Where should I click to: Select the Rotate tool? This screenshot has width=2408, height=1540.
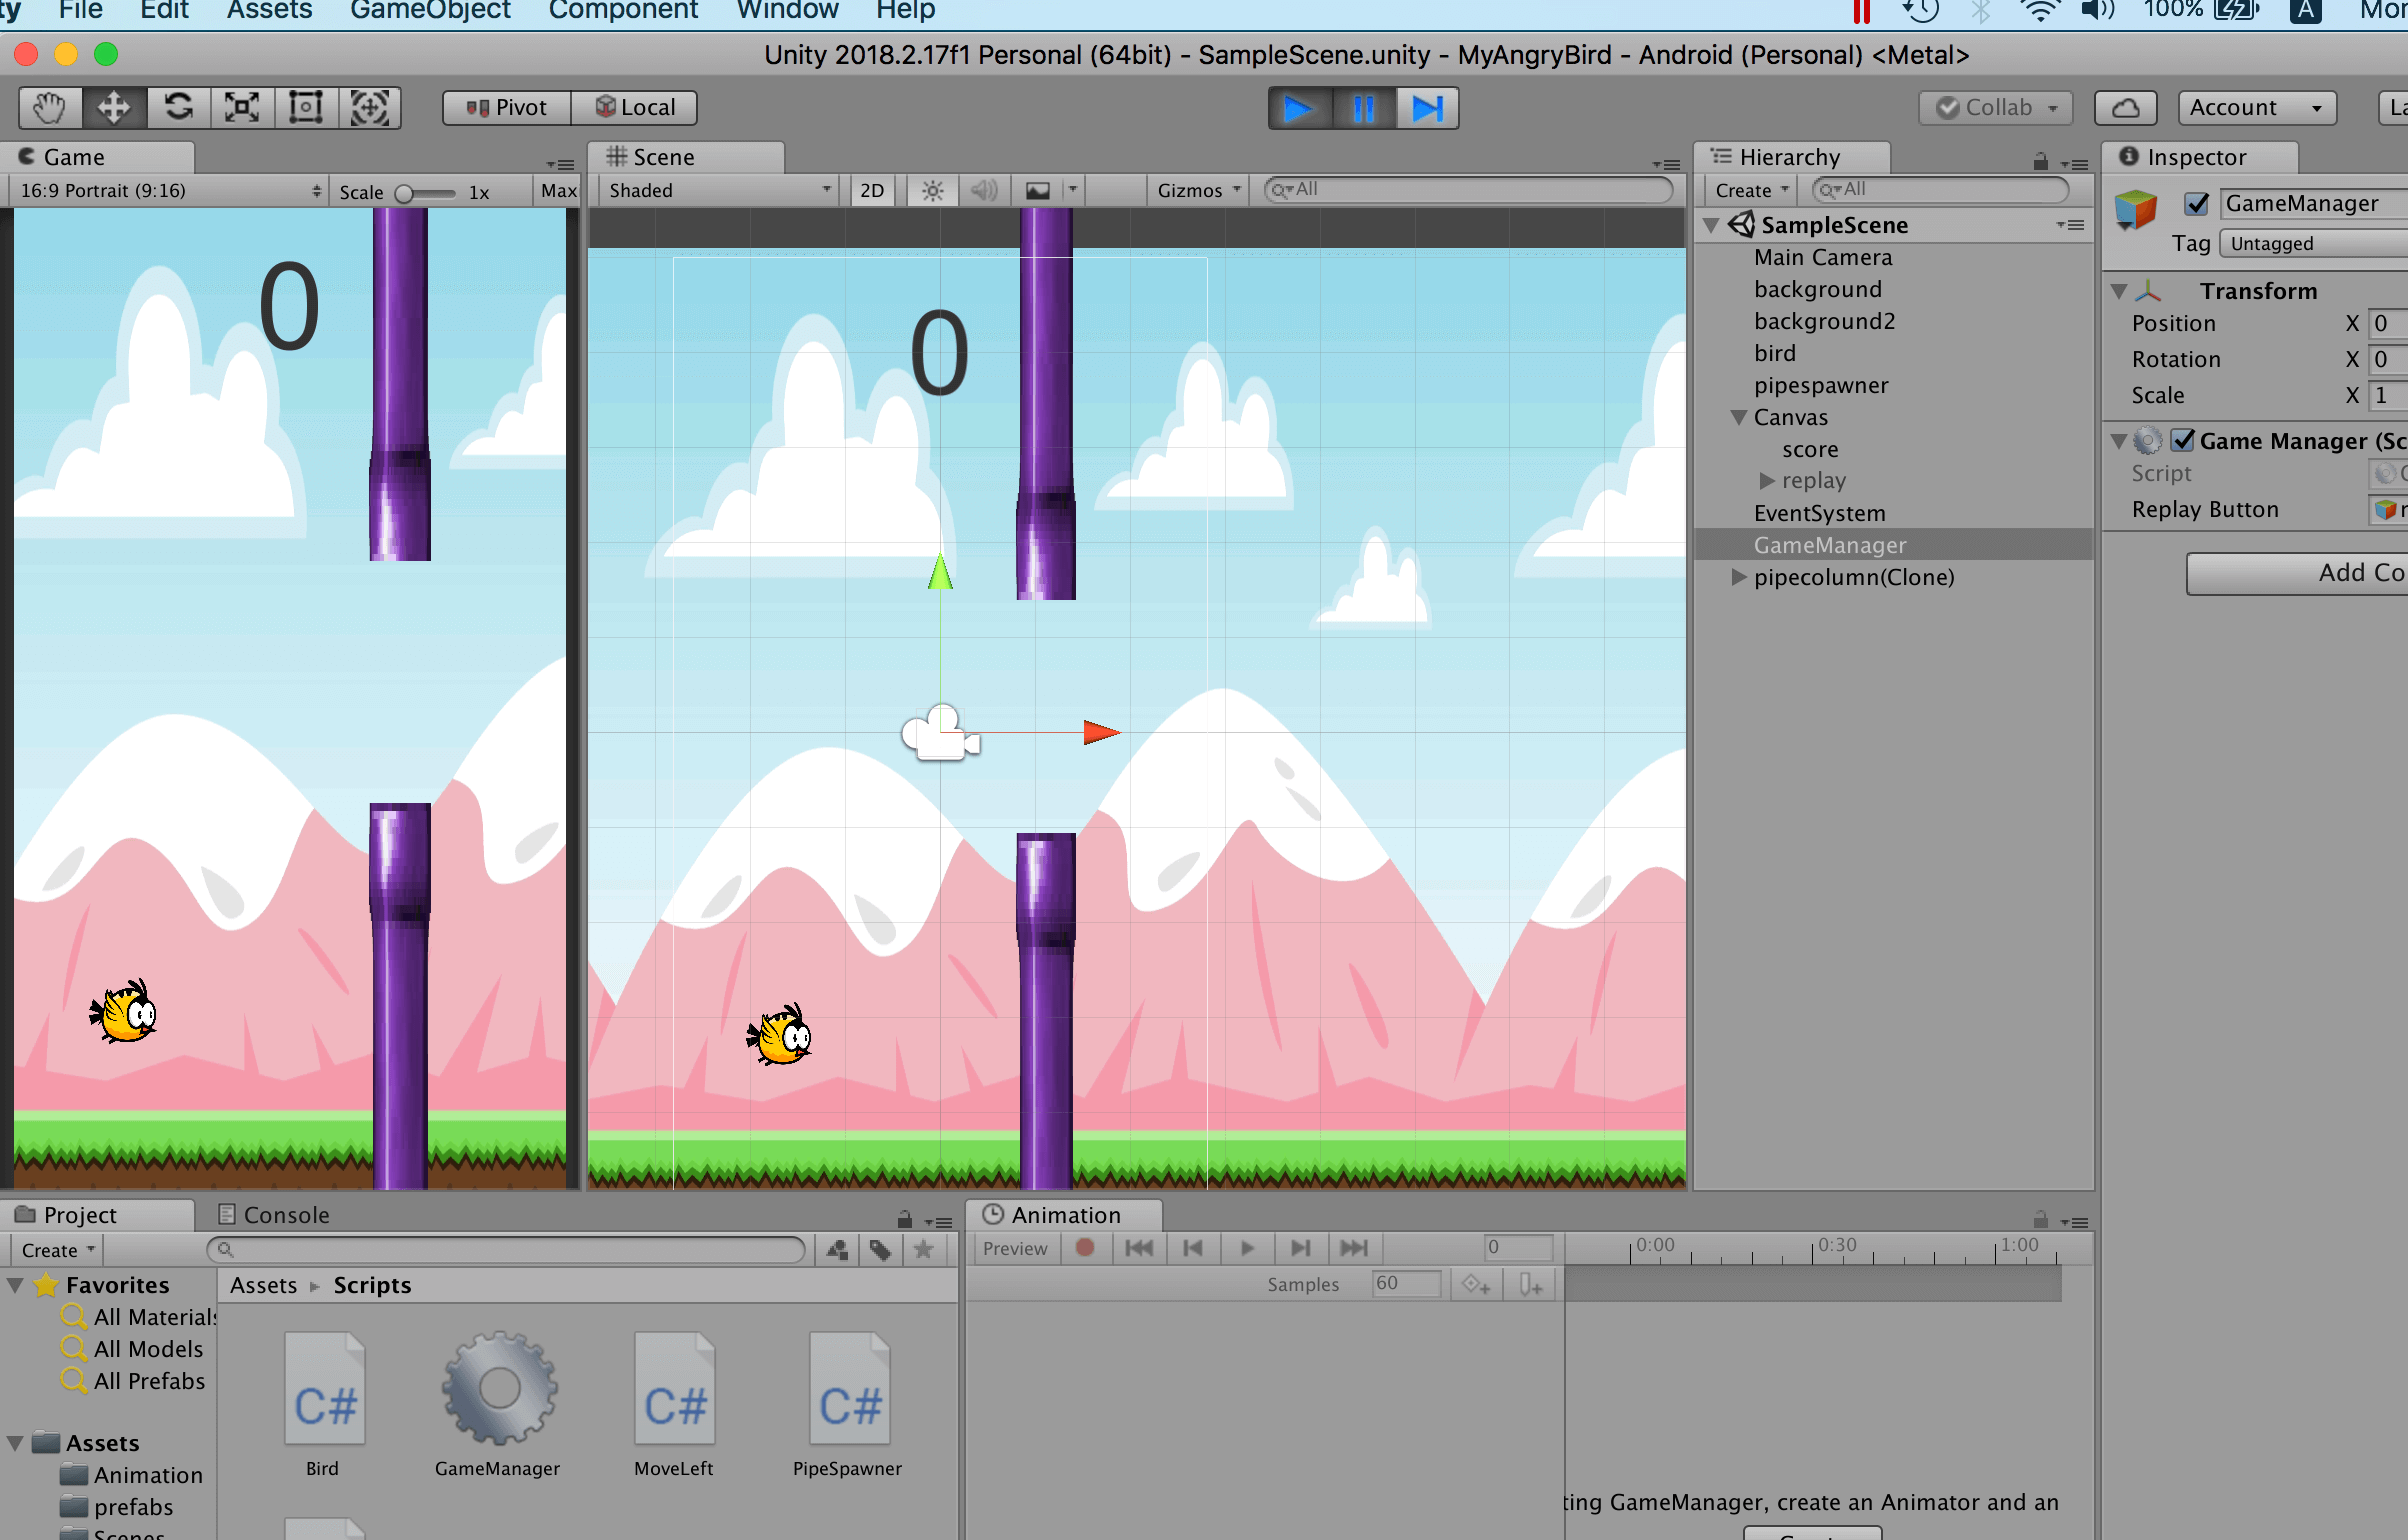[178, 107]
